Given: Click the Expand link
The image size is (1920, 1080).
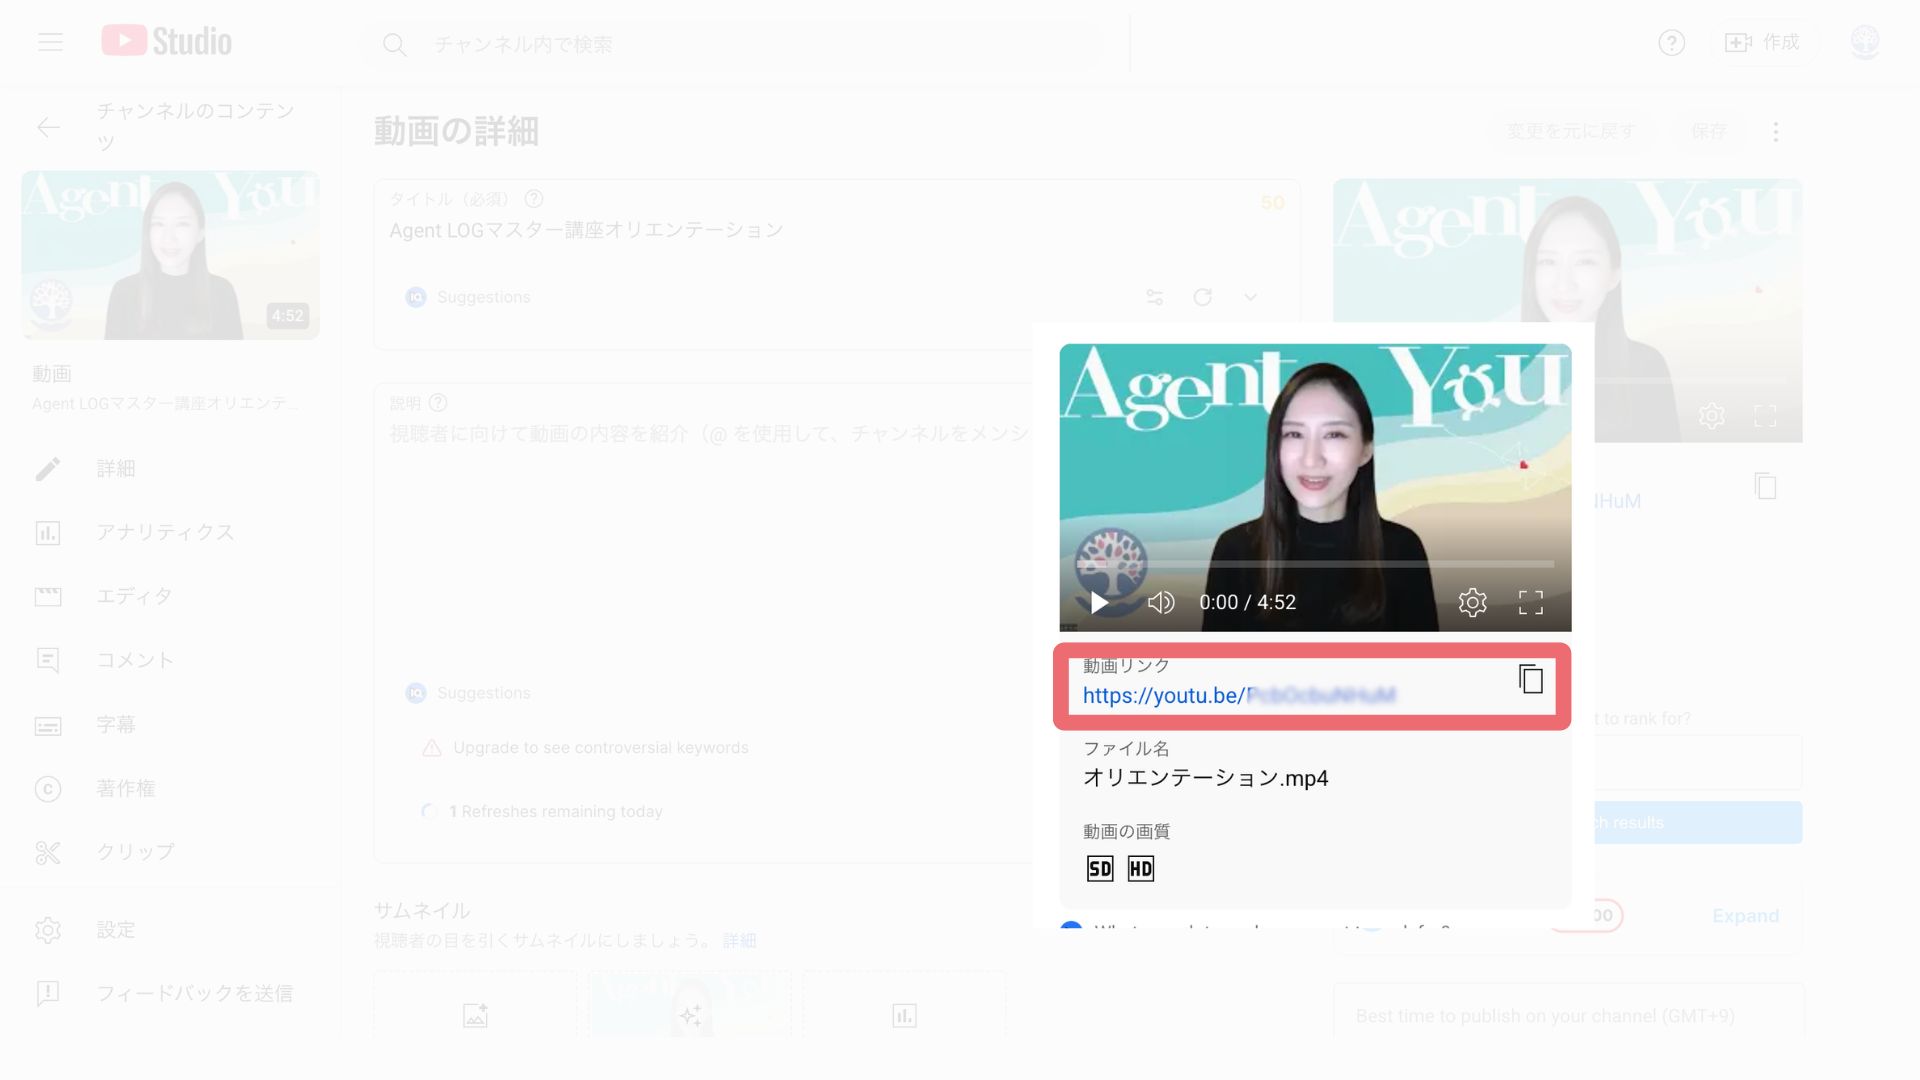Looking at the screenshot, I should pos(1745,915).
